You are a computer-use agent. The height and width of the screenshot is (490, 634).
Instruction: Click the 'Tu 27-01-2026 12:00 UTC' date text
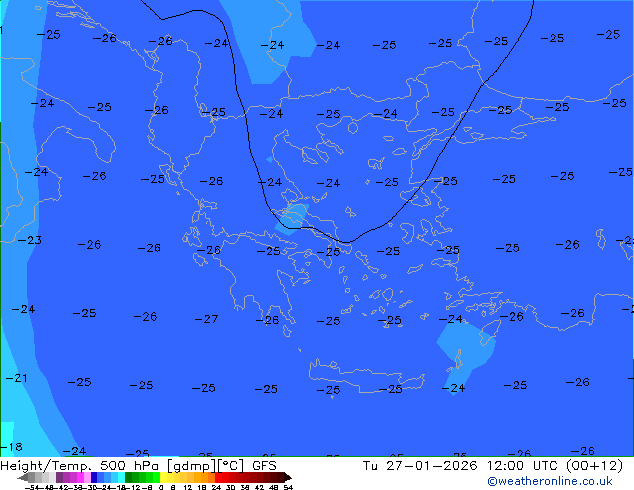pyautogui.click(x=463, y=466)
